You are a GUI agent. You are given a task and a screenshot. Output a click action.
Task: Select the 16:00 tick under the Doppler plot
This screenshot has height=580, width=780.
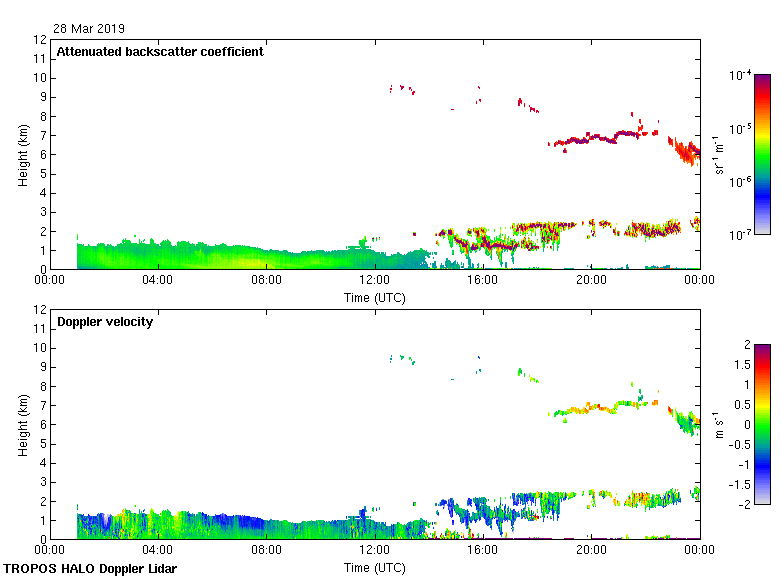[483, 550]
